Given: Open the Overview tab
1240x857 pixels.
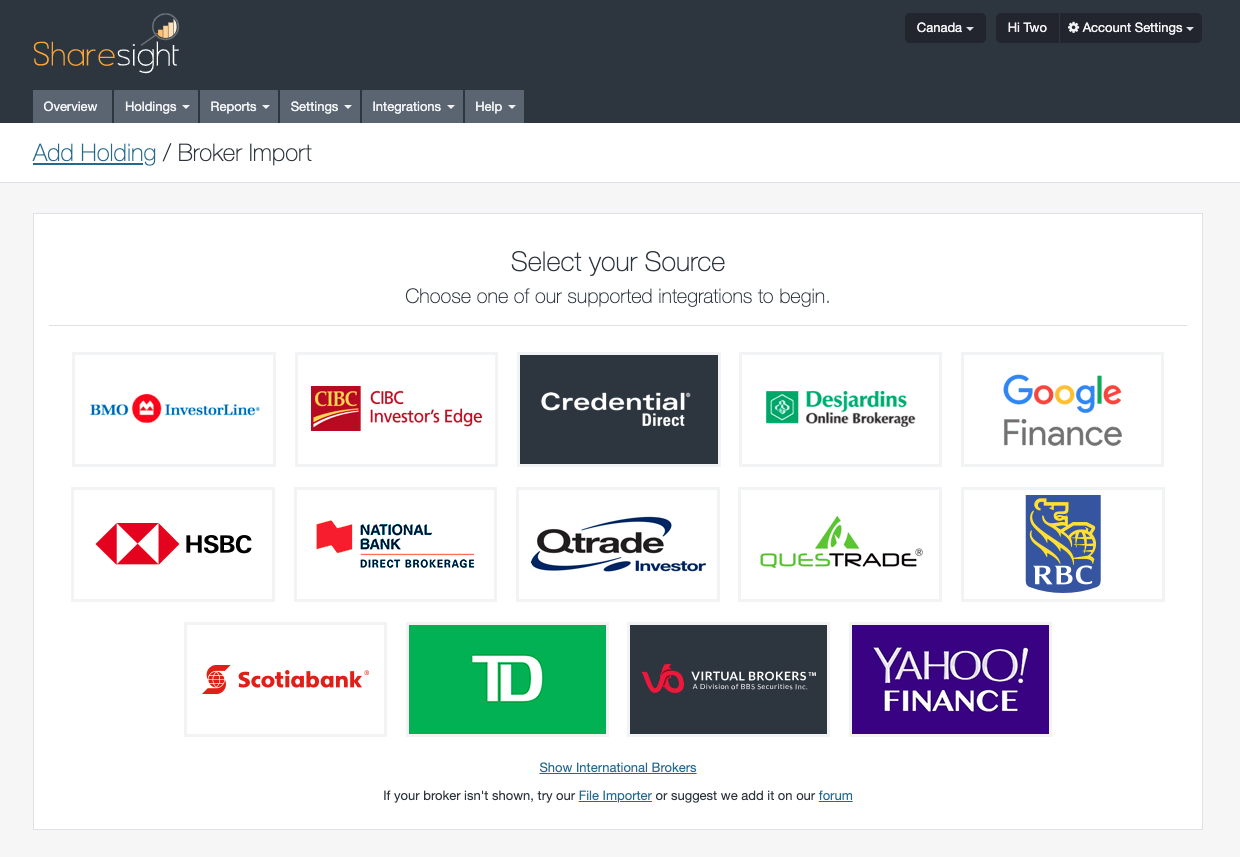Looking at the screenshot, I should (70, 107).
